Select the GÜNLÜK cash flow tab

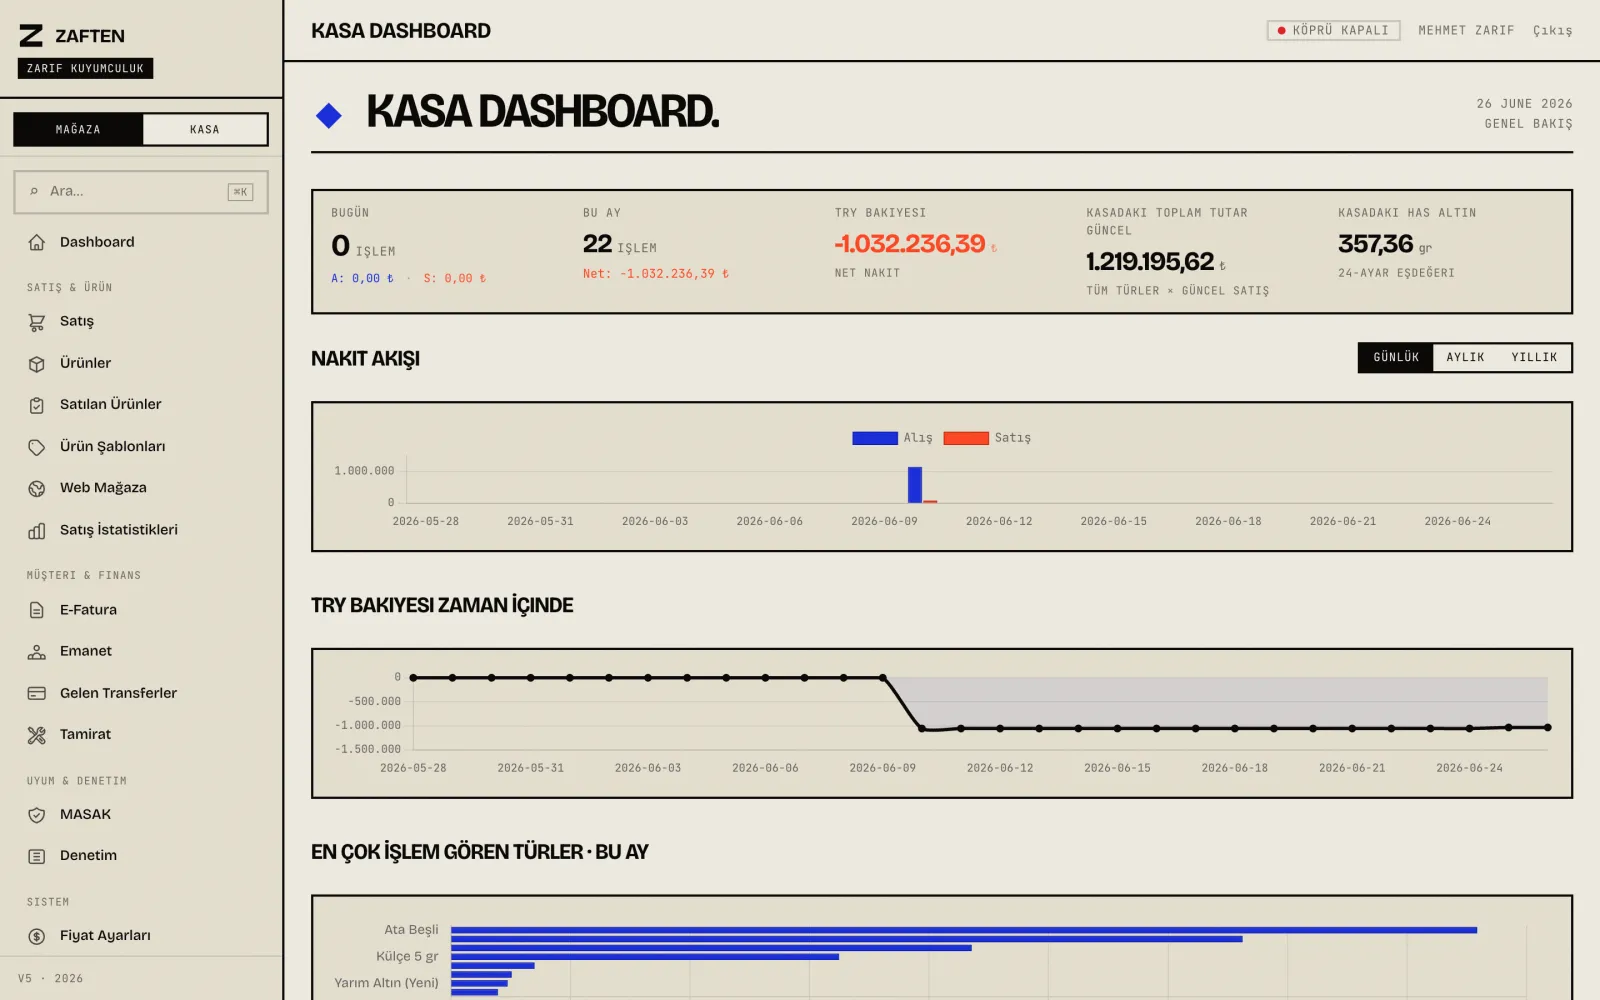coord(1396,357)
